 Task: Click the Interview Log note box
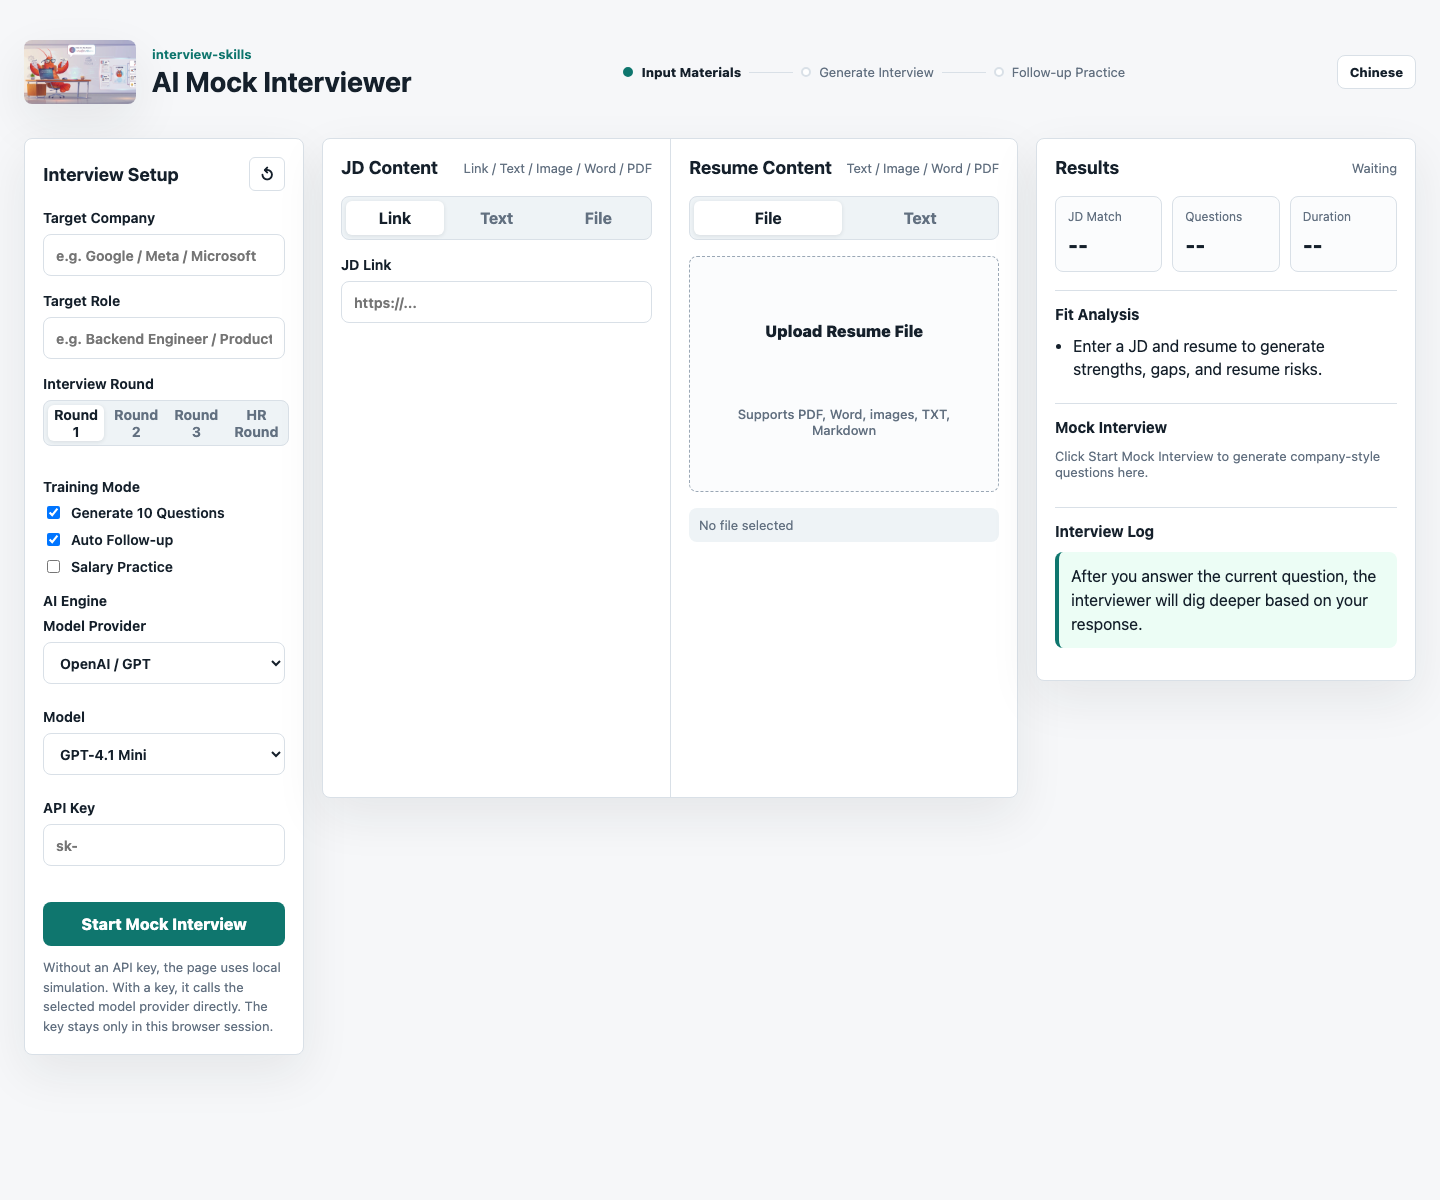point(1226,600)
